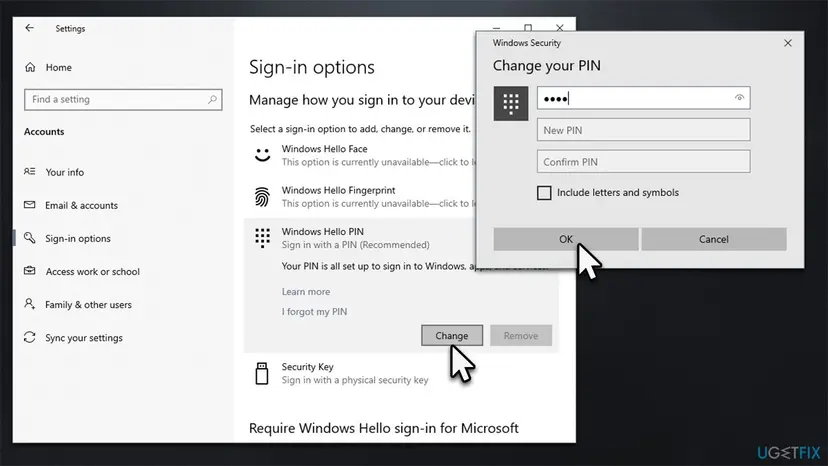Go back using the Settings back arrow
828x466 pixels.
(30, 28)
